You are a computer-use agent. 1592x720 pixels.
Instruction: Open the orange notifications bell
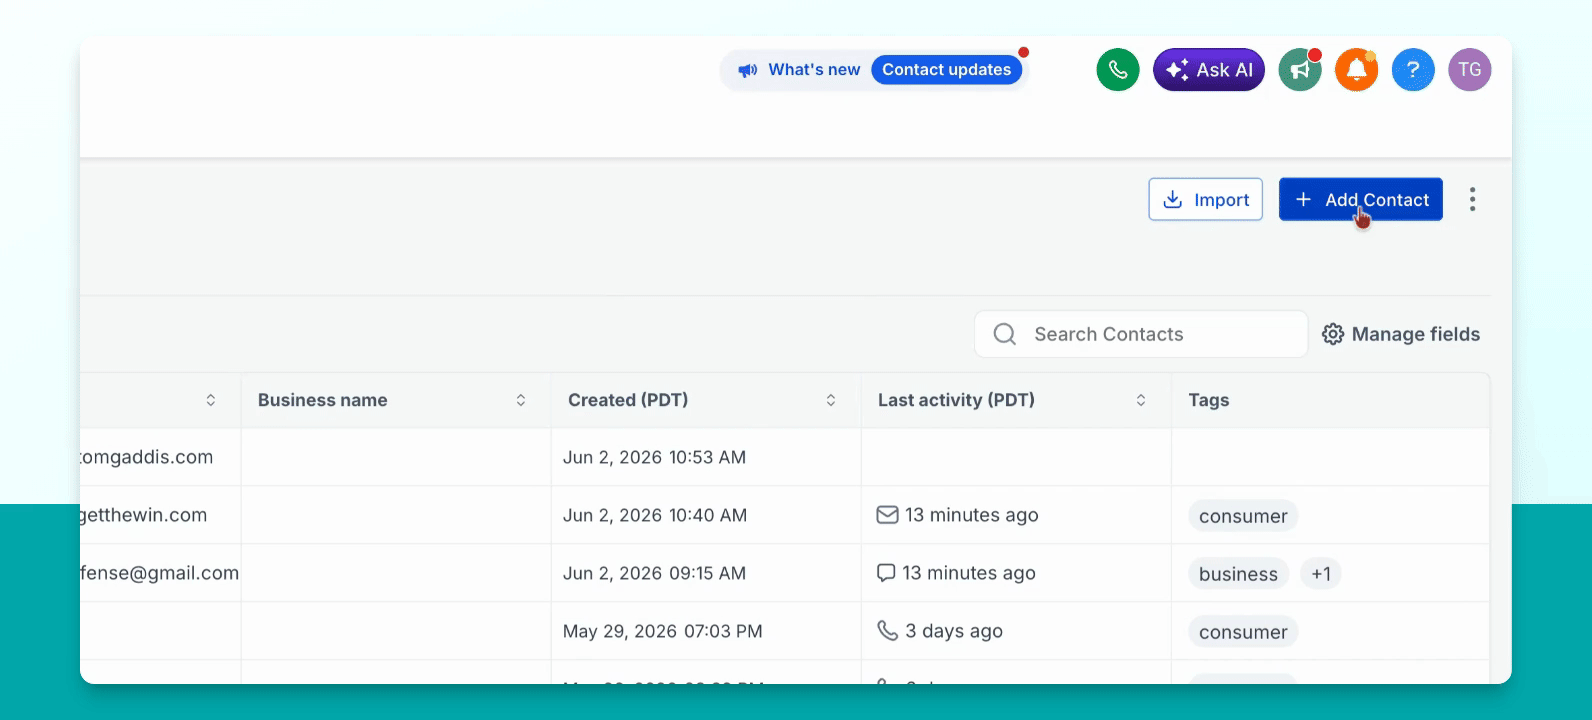1356,70
